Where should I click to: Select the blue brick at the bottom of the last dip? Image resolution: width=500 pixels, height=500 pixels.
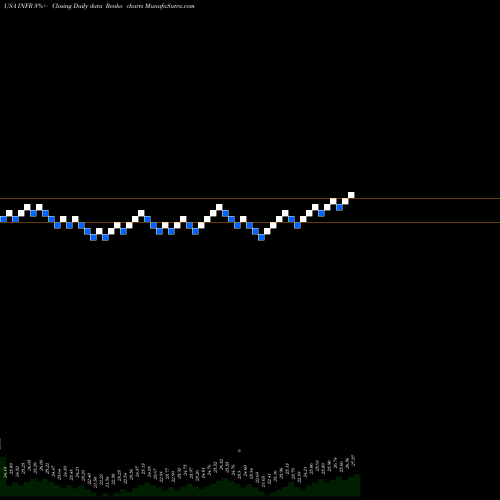pos(261,237)
